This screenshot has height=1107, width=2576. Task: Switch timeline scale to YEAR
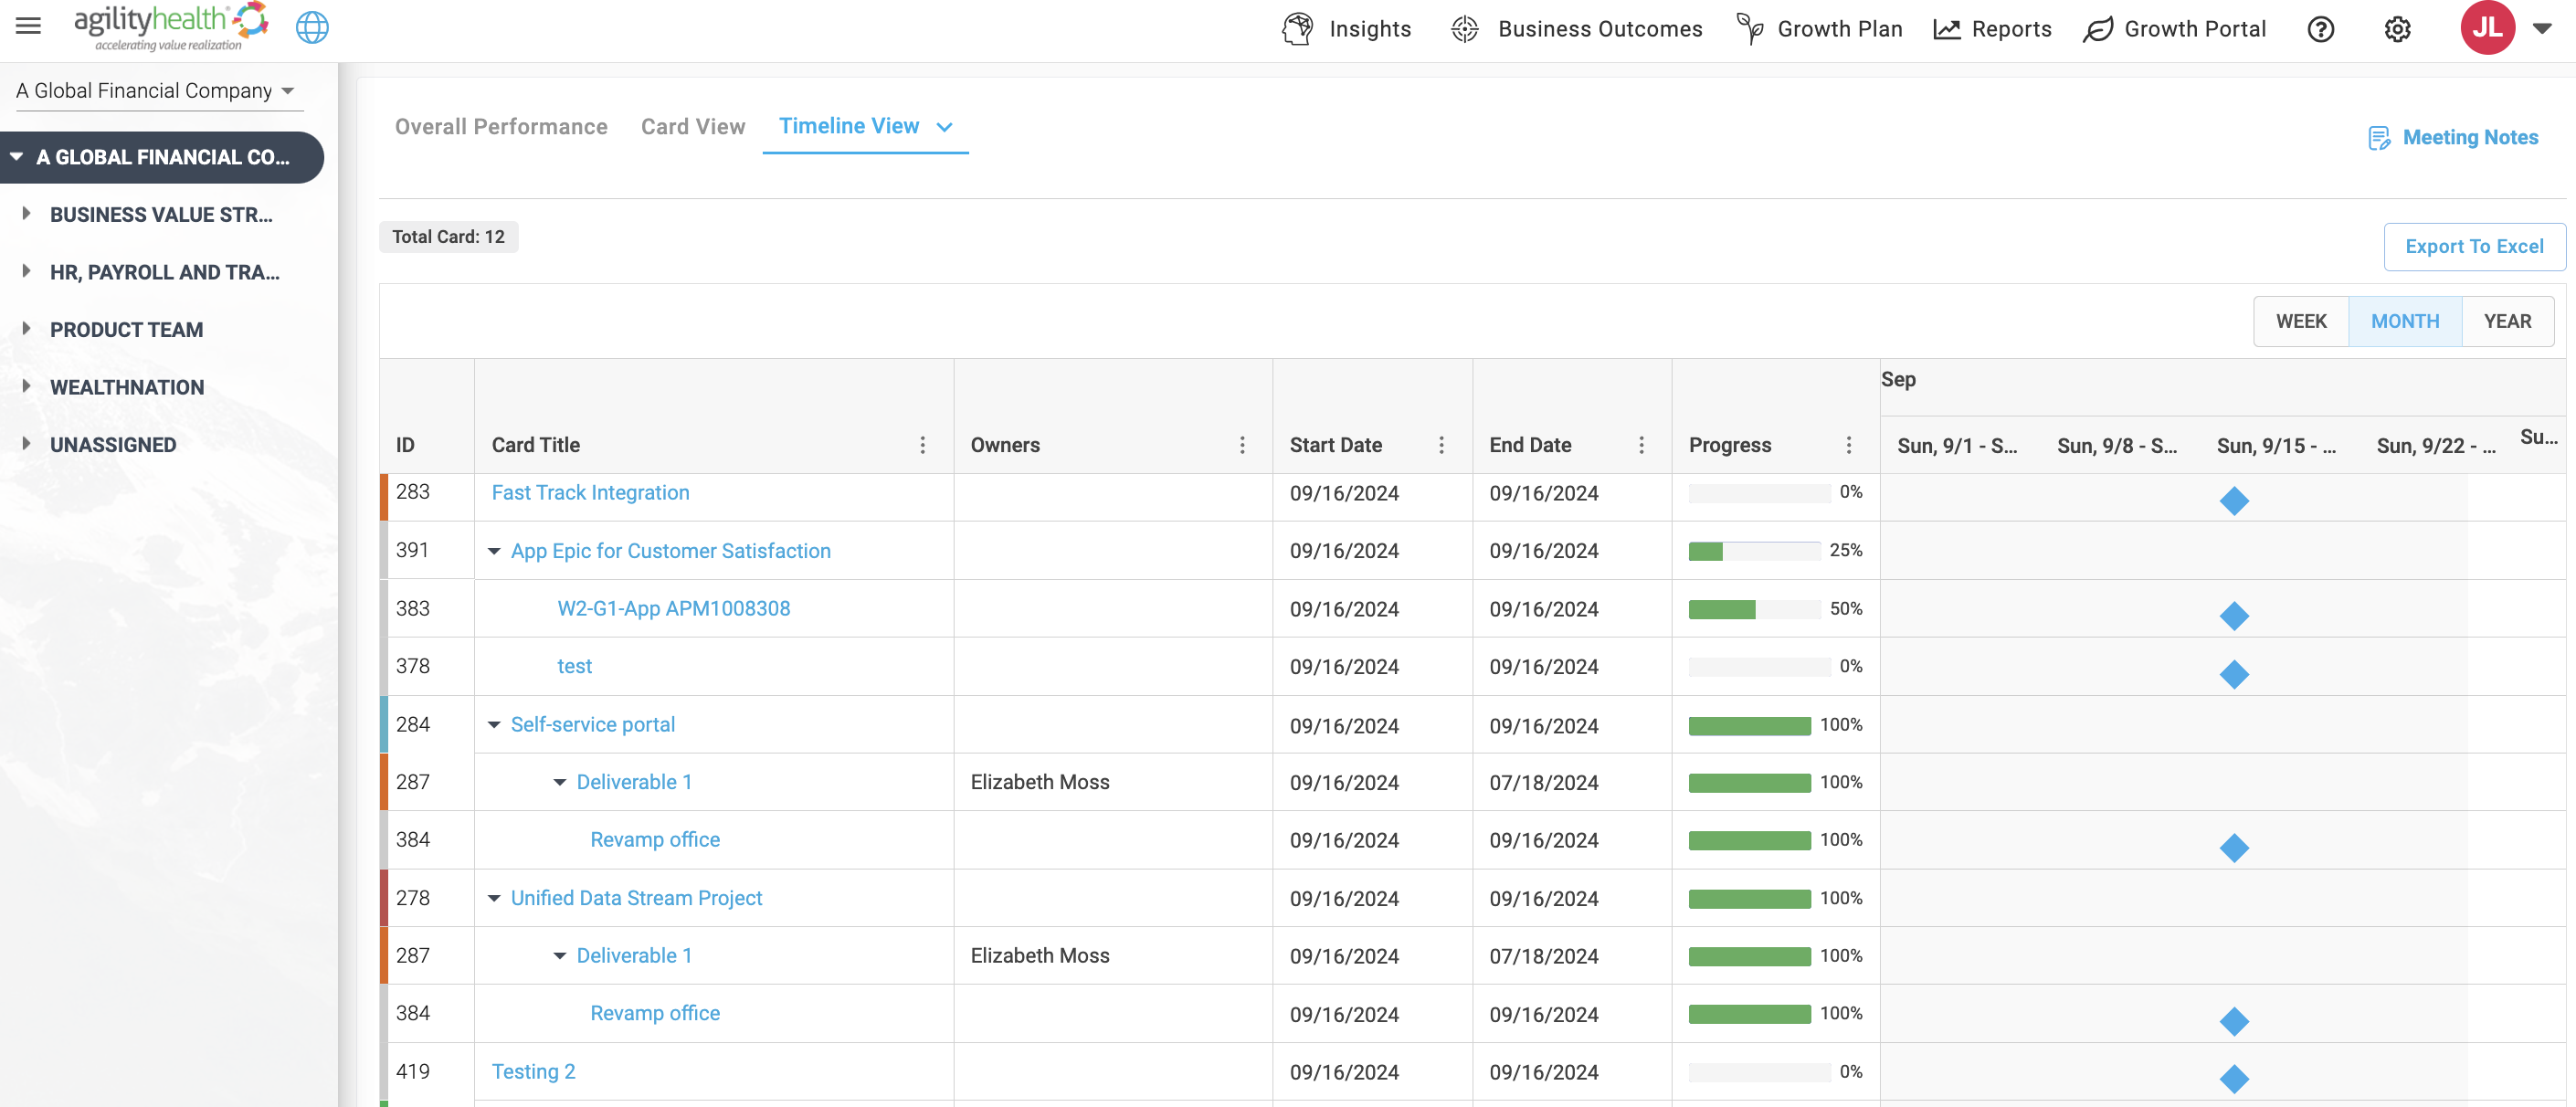2507,321
